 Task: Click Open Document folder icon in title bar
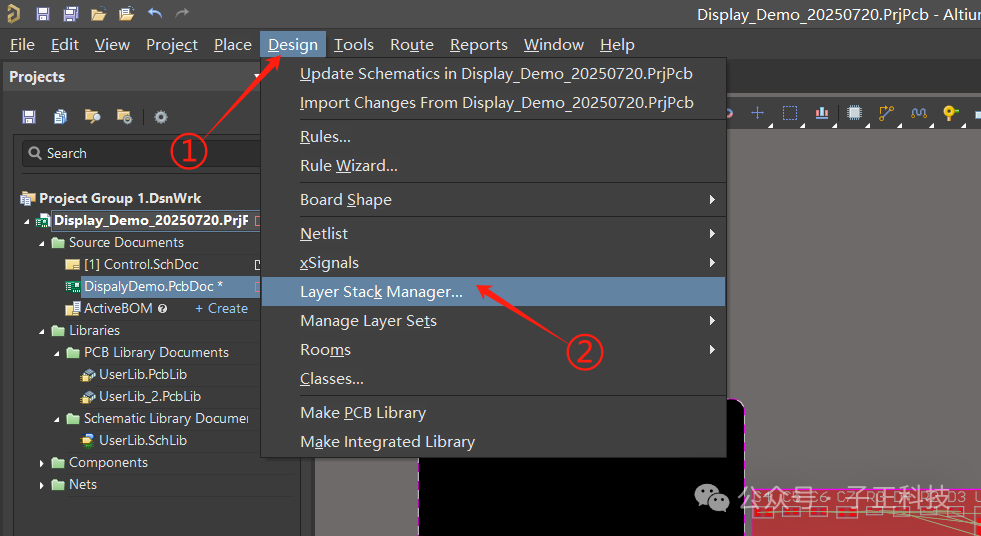pos(98,13)
